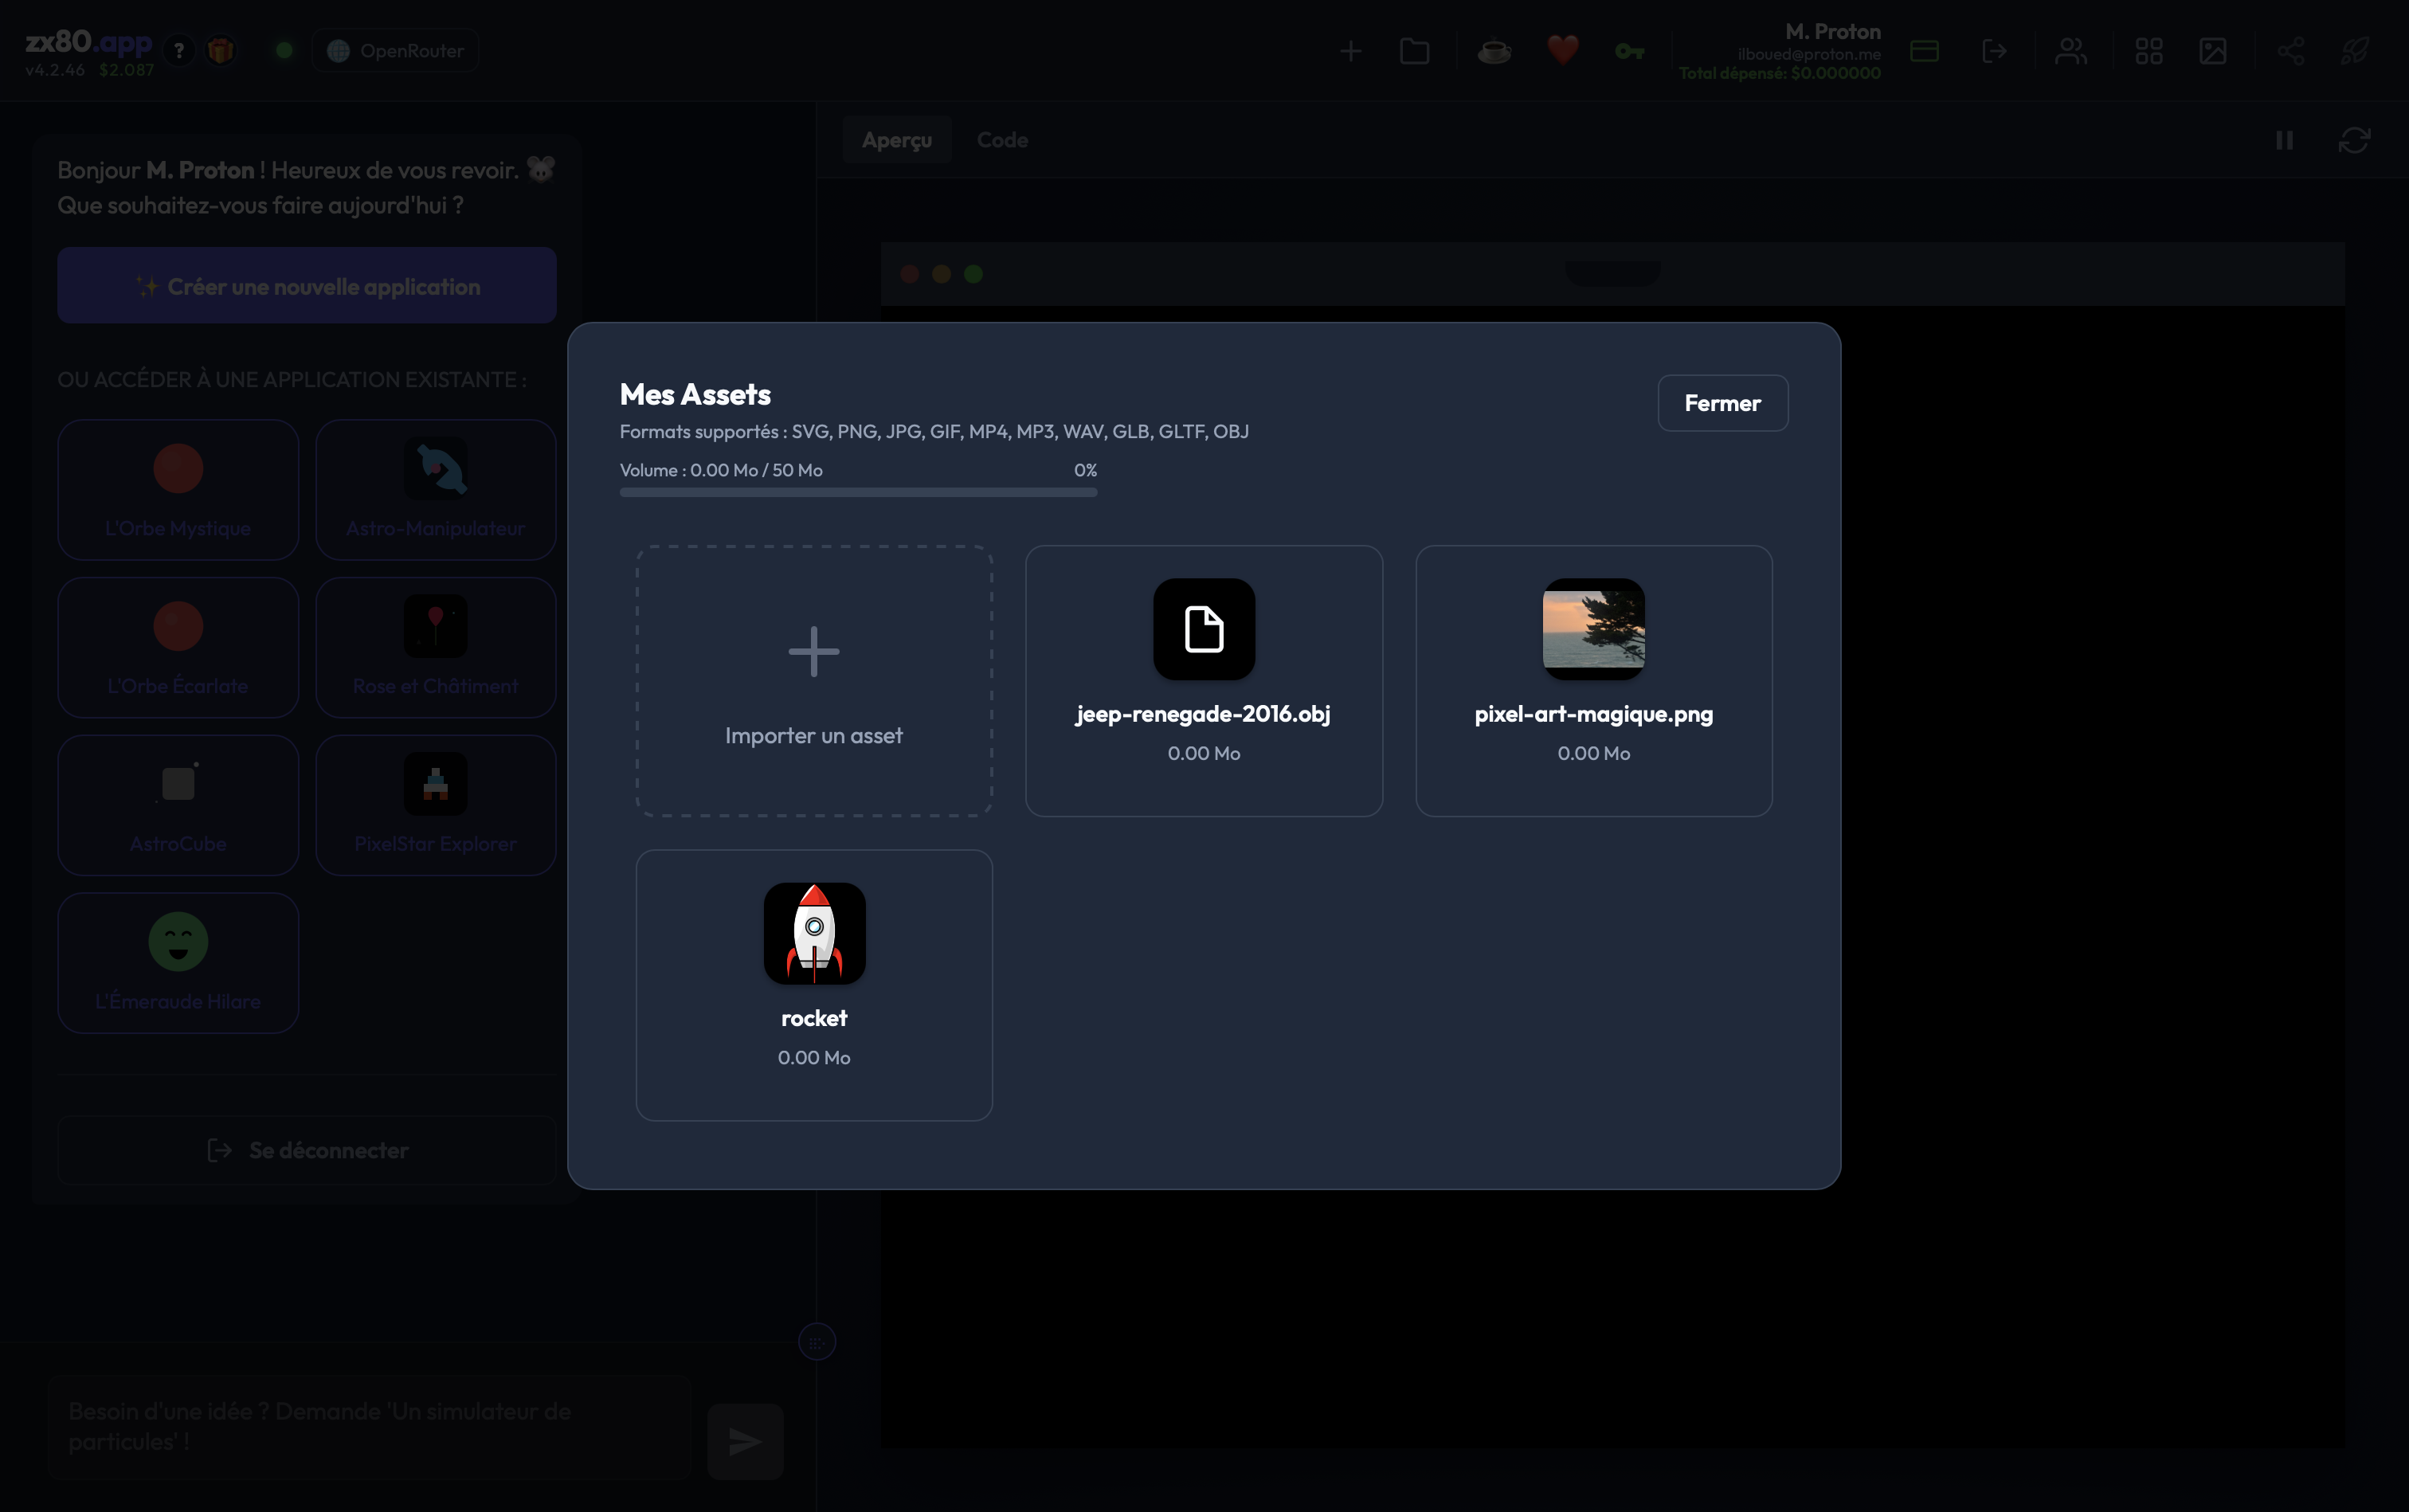The height and width of the screenshot is (1512, 2409).
Task: Open the users group icon
Action: [2071, 51]
